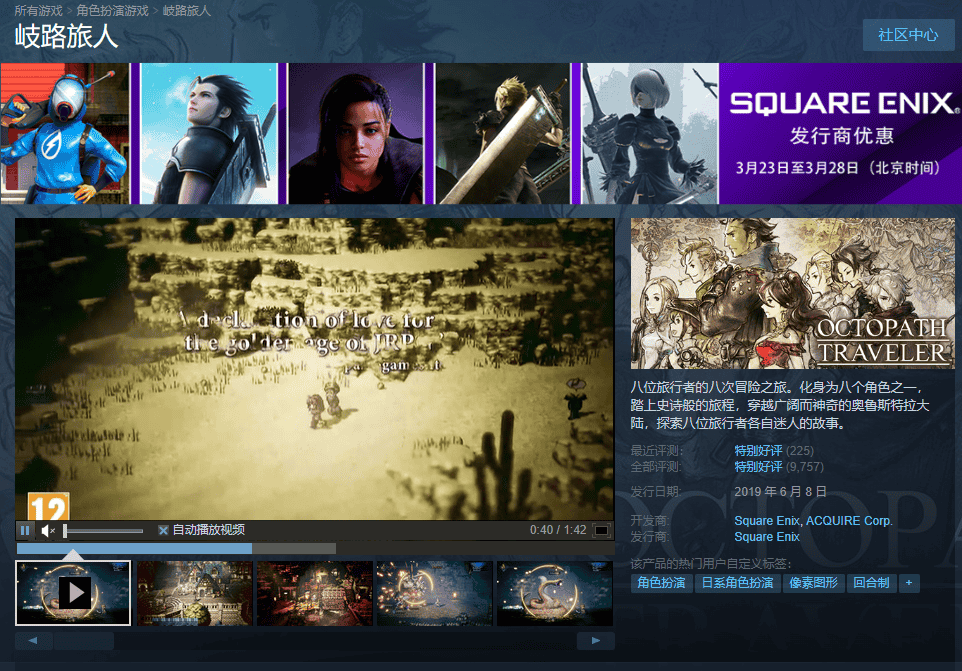Go to 所有游戏 in the breadcrumb
The width and height of the screenshot is (962, 671).
[x=39, y=11]
